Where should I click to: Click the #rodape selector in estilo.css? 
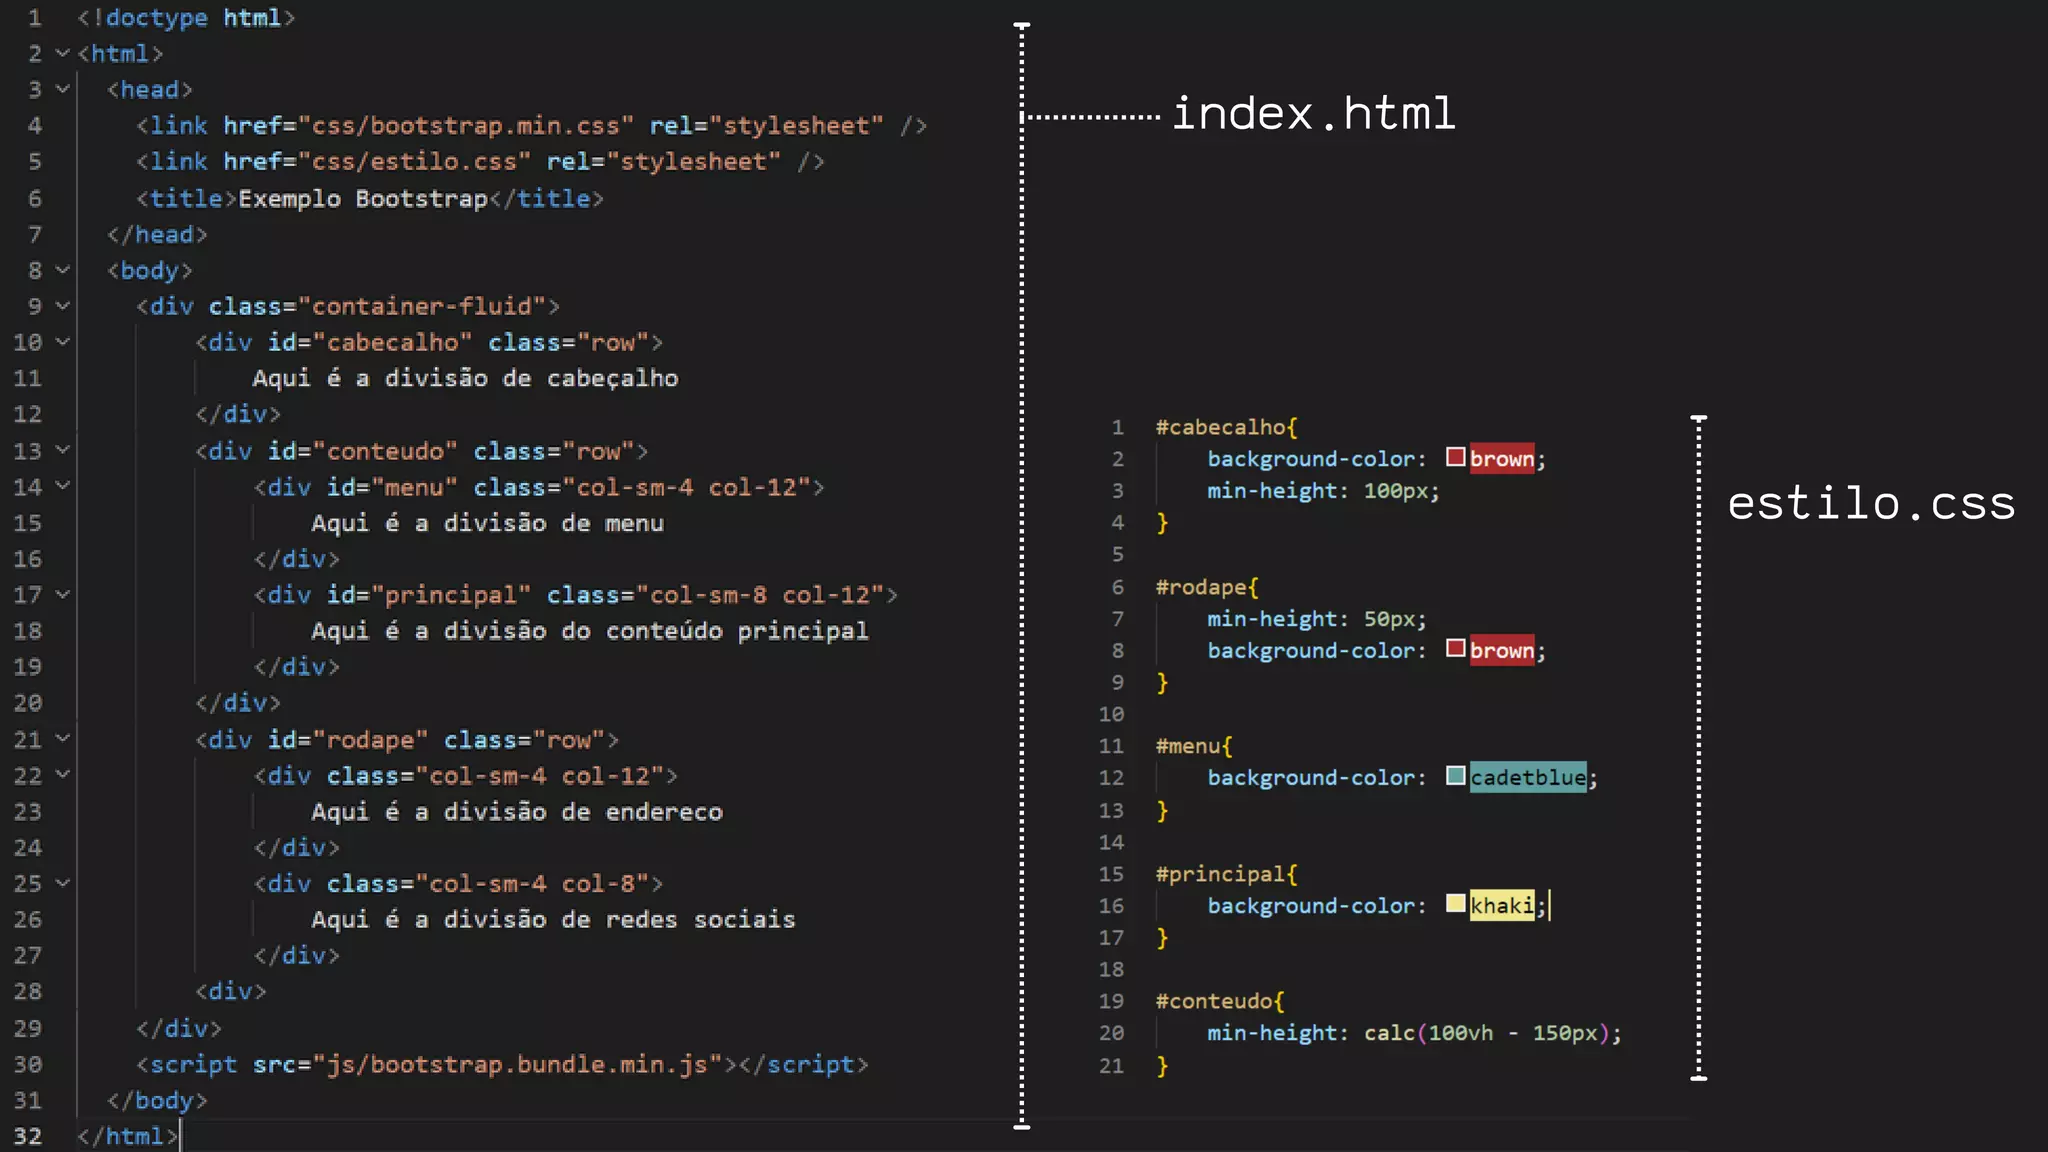point(1201,587)
